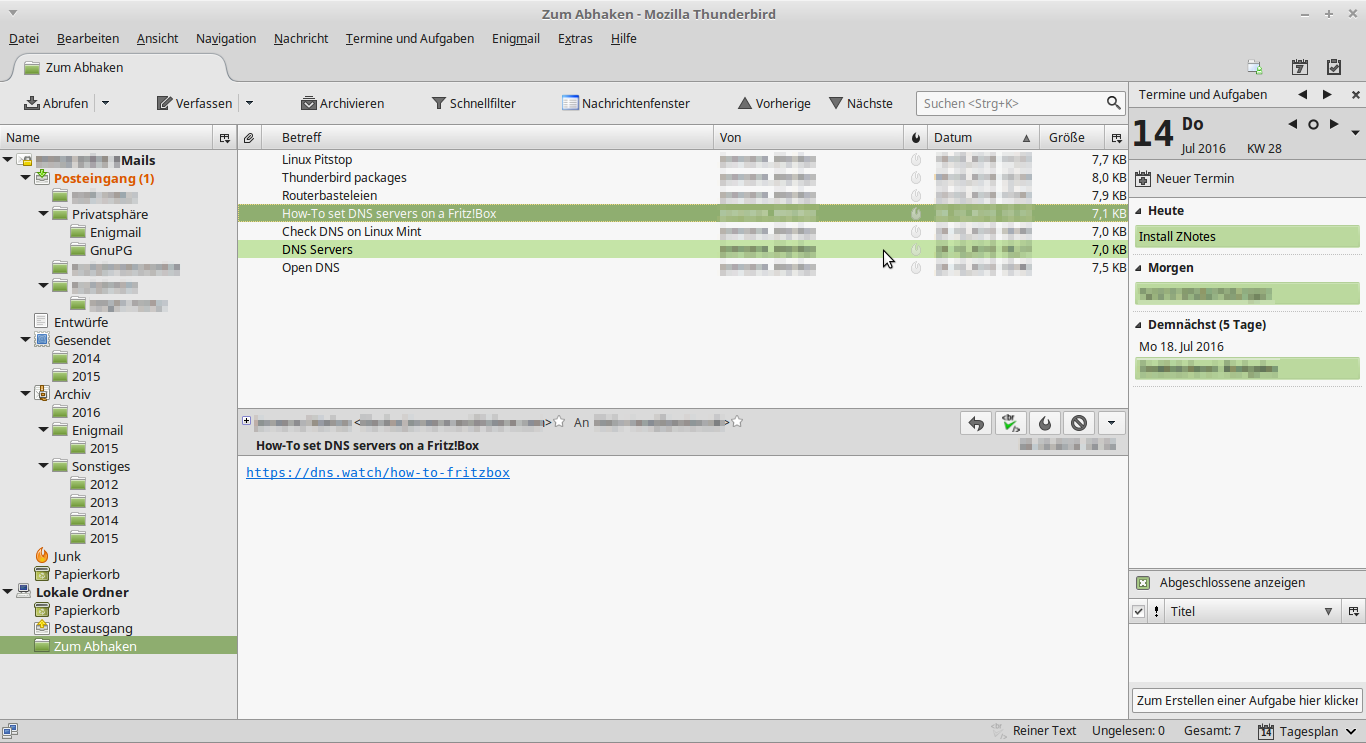1366x743 pixels.
Task: Jump to today using the circle icon
Action: click(1313, 125)
